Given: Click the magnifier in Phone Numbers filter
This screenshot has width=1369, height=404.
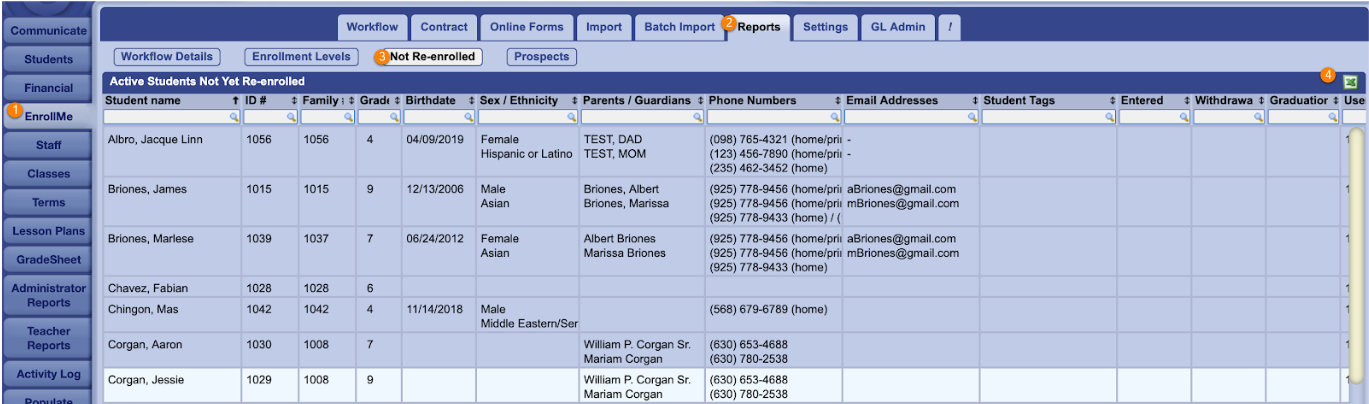Looking at the screenshot, I should click(x=834, y=117).
